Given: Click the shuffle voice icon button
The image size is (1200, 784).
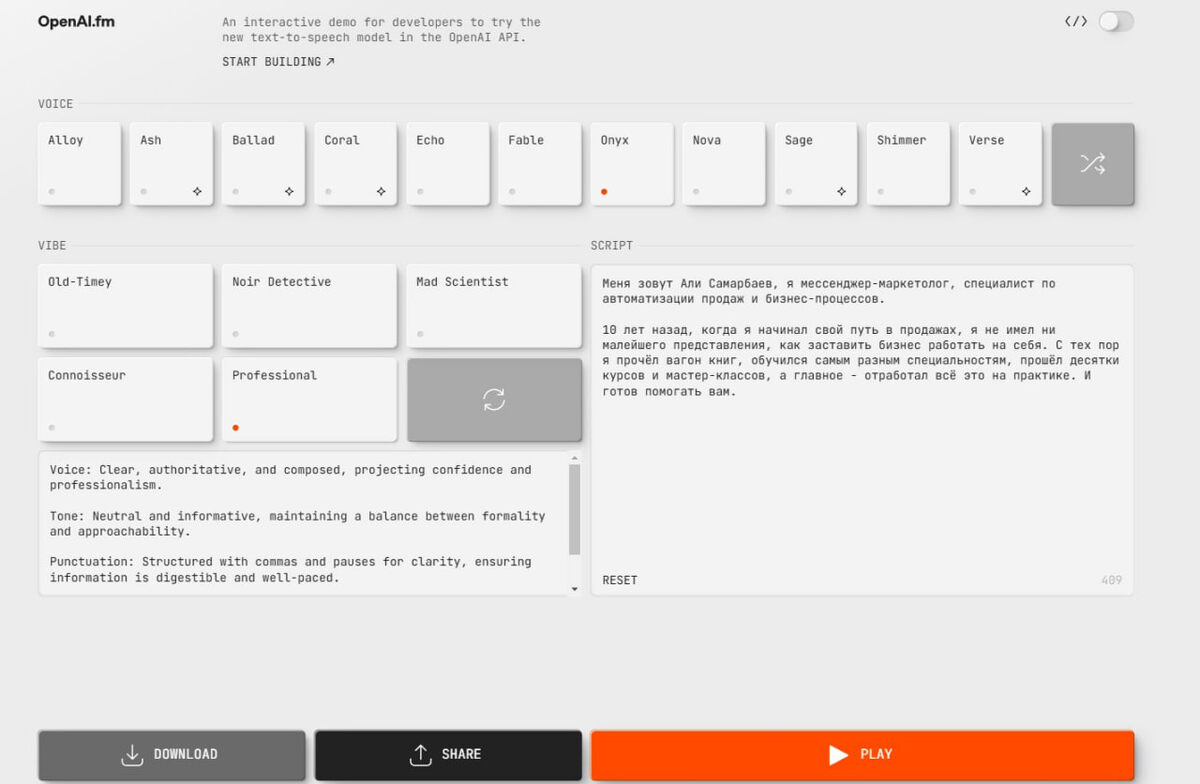Looking at the screenshot, I should pyautogui.click(x=1092, y=164).
